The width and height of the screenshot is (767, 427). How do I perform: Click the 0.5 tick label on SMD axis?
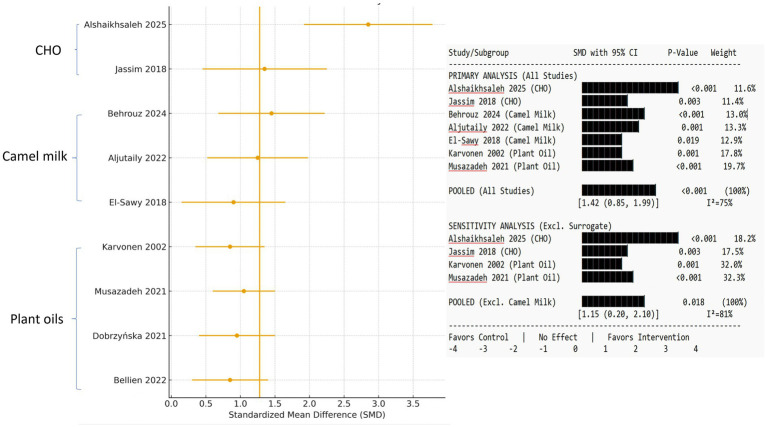[x=205, y=404]
